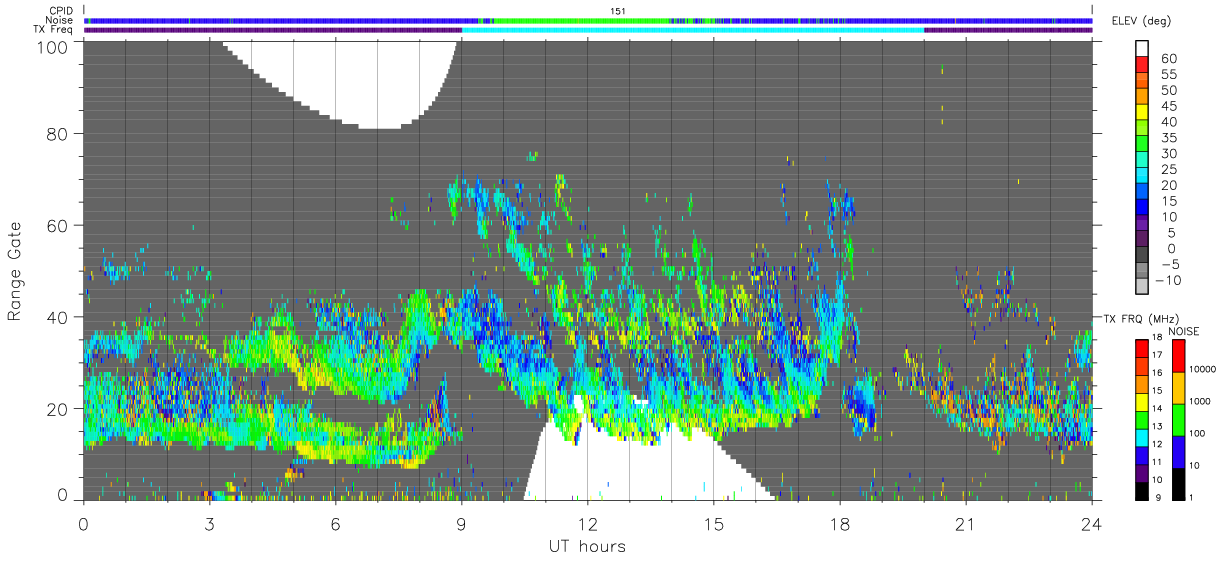Pick the cyan swatch between 25 and 20 ELEV
Screen dimensions: 1228x567
pyautogui.click(x=1142, y=176)
